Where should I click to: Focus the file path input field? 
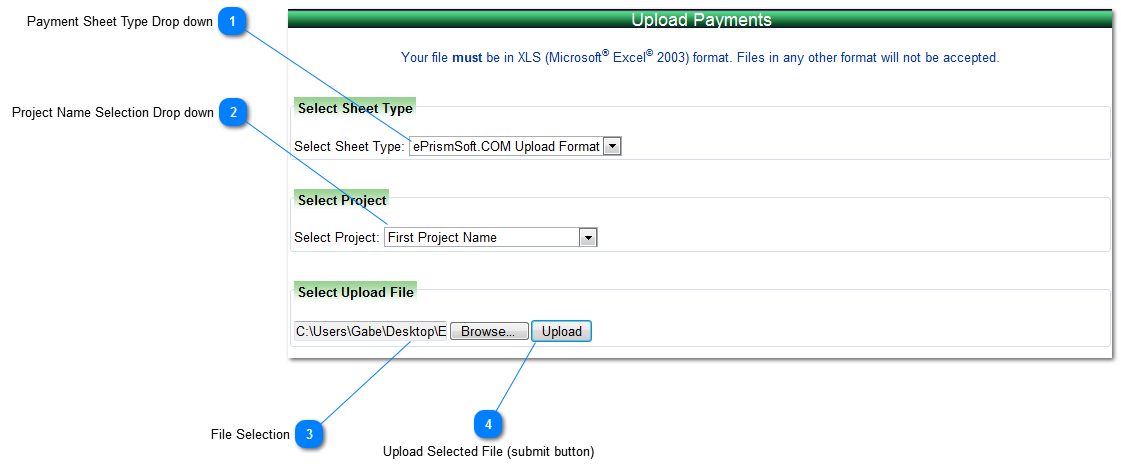(370, 331)
